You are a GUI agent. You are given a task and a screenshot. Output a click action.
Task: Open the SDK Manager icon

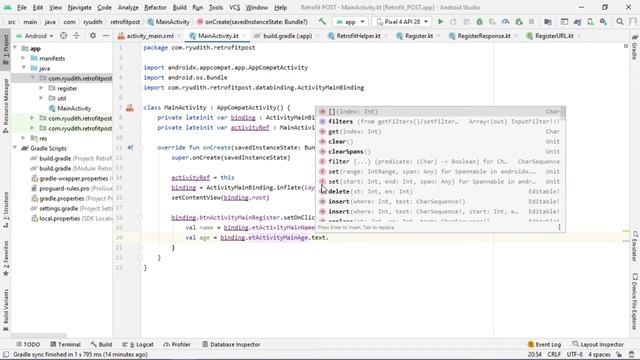pos(603,22)
